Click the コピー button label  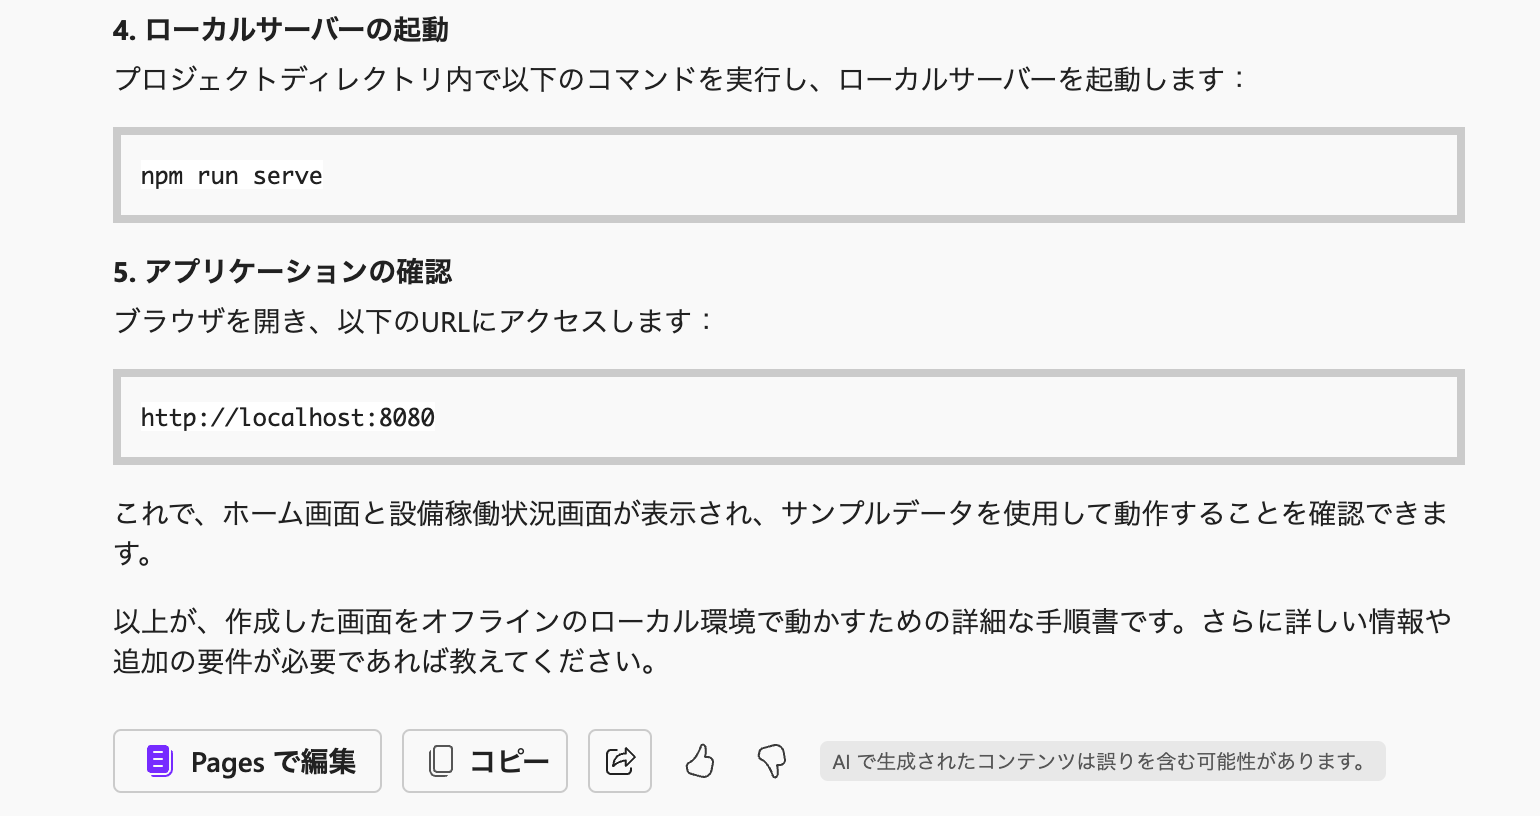(x=510, y=761)
